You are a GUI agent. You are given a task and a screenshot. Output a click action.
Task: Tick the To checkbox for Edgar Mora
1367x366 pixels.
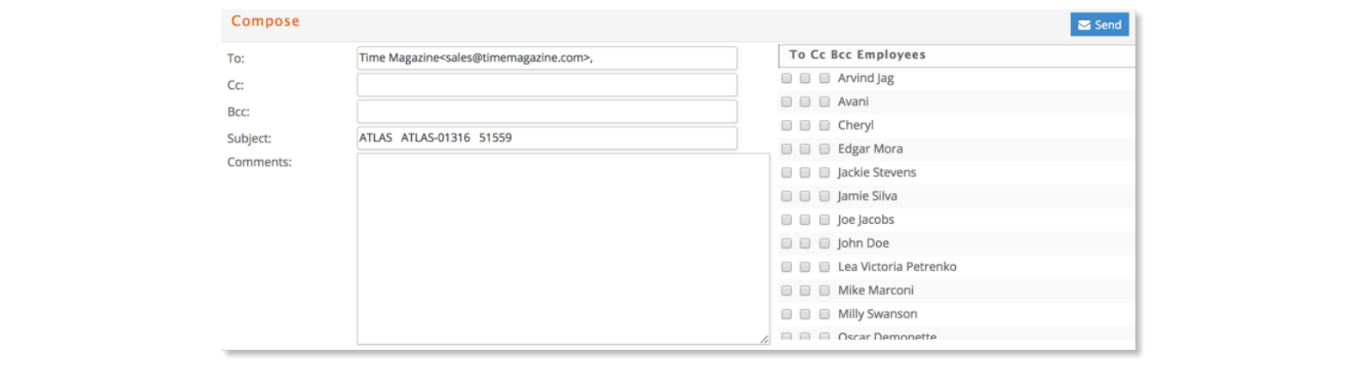786,149
